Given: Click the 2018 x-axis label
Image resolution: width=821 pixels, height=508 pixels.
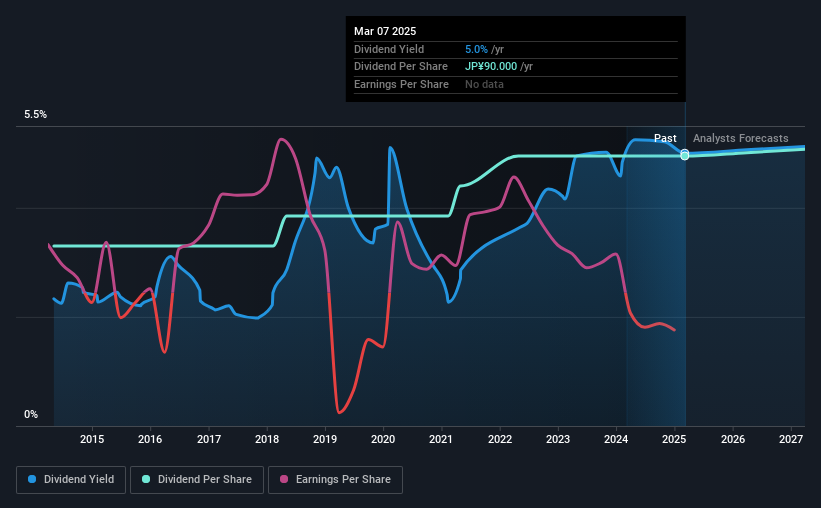Looking at the screenshot, I should 267,439.
